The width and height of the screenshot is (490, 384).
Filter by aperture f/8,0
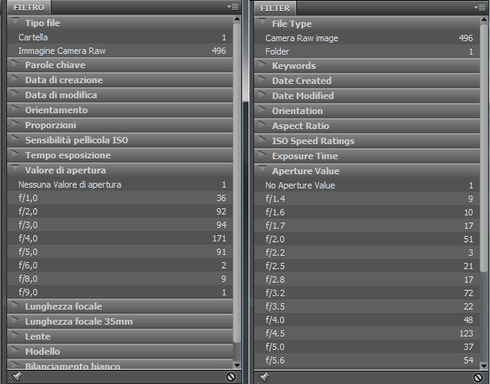pos(120,279)
